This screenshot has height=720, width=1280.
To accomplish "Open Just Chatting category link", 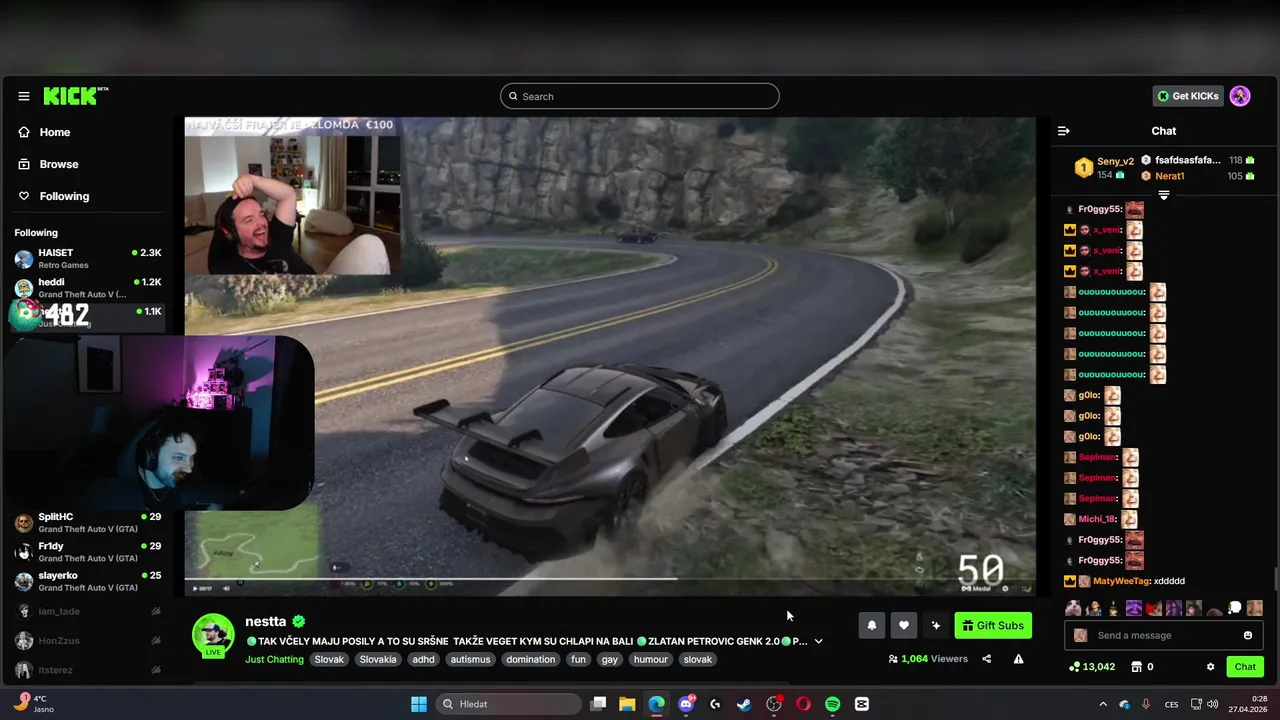I will click(274, 659).
